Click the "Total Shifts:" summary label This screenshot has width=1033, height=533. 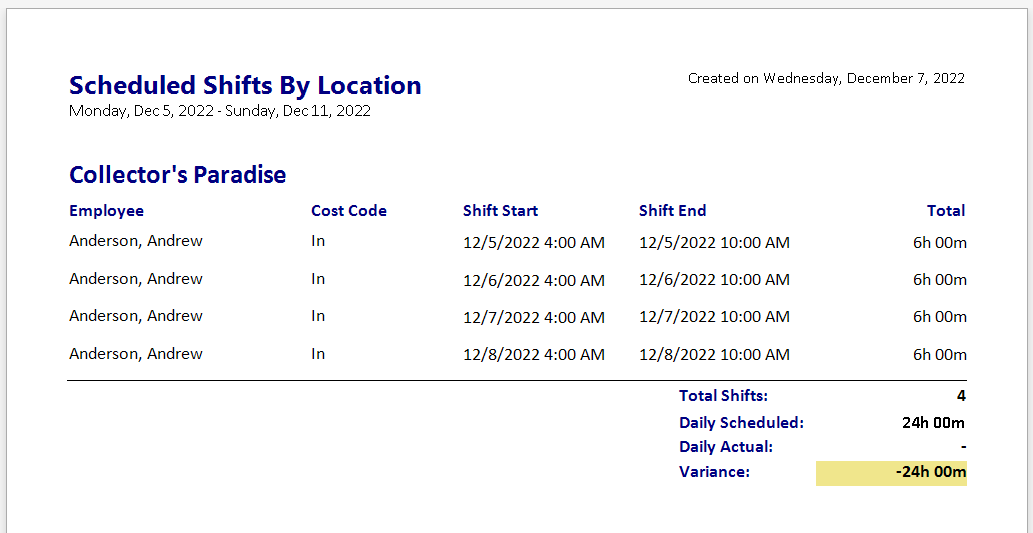[723, 396]
